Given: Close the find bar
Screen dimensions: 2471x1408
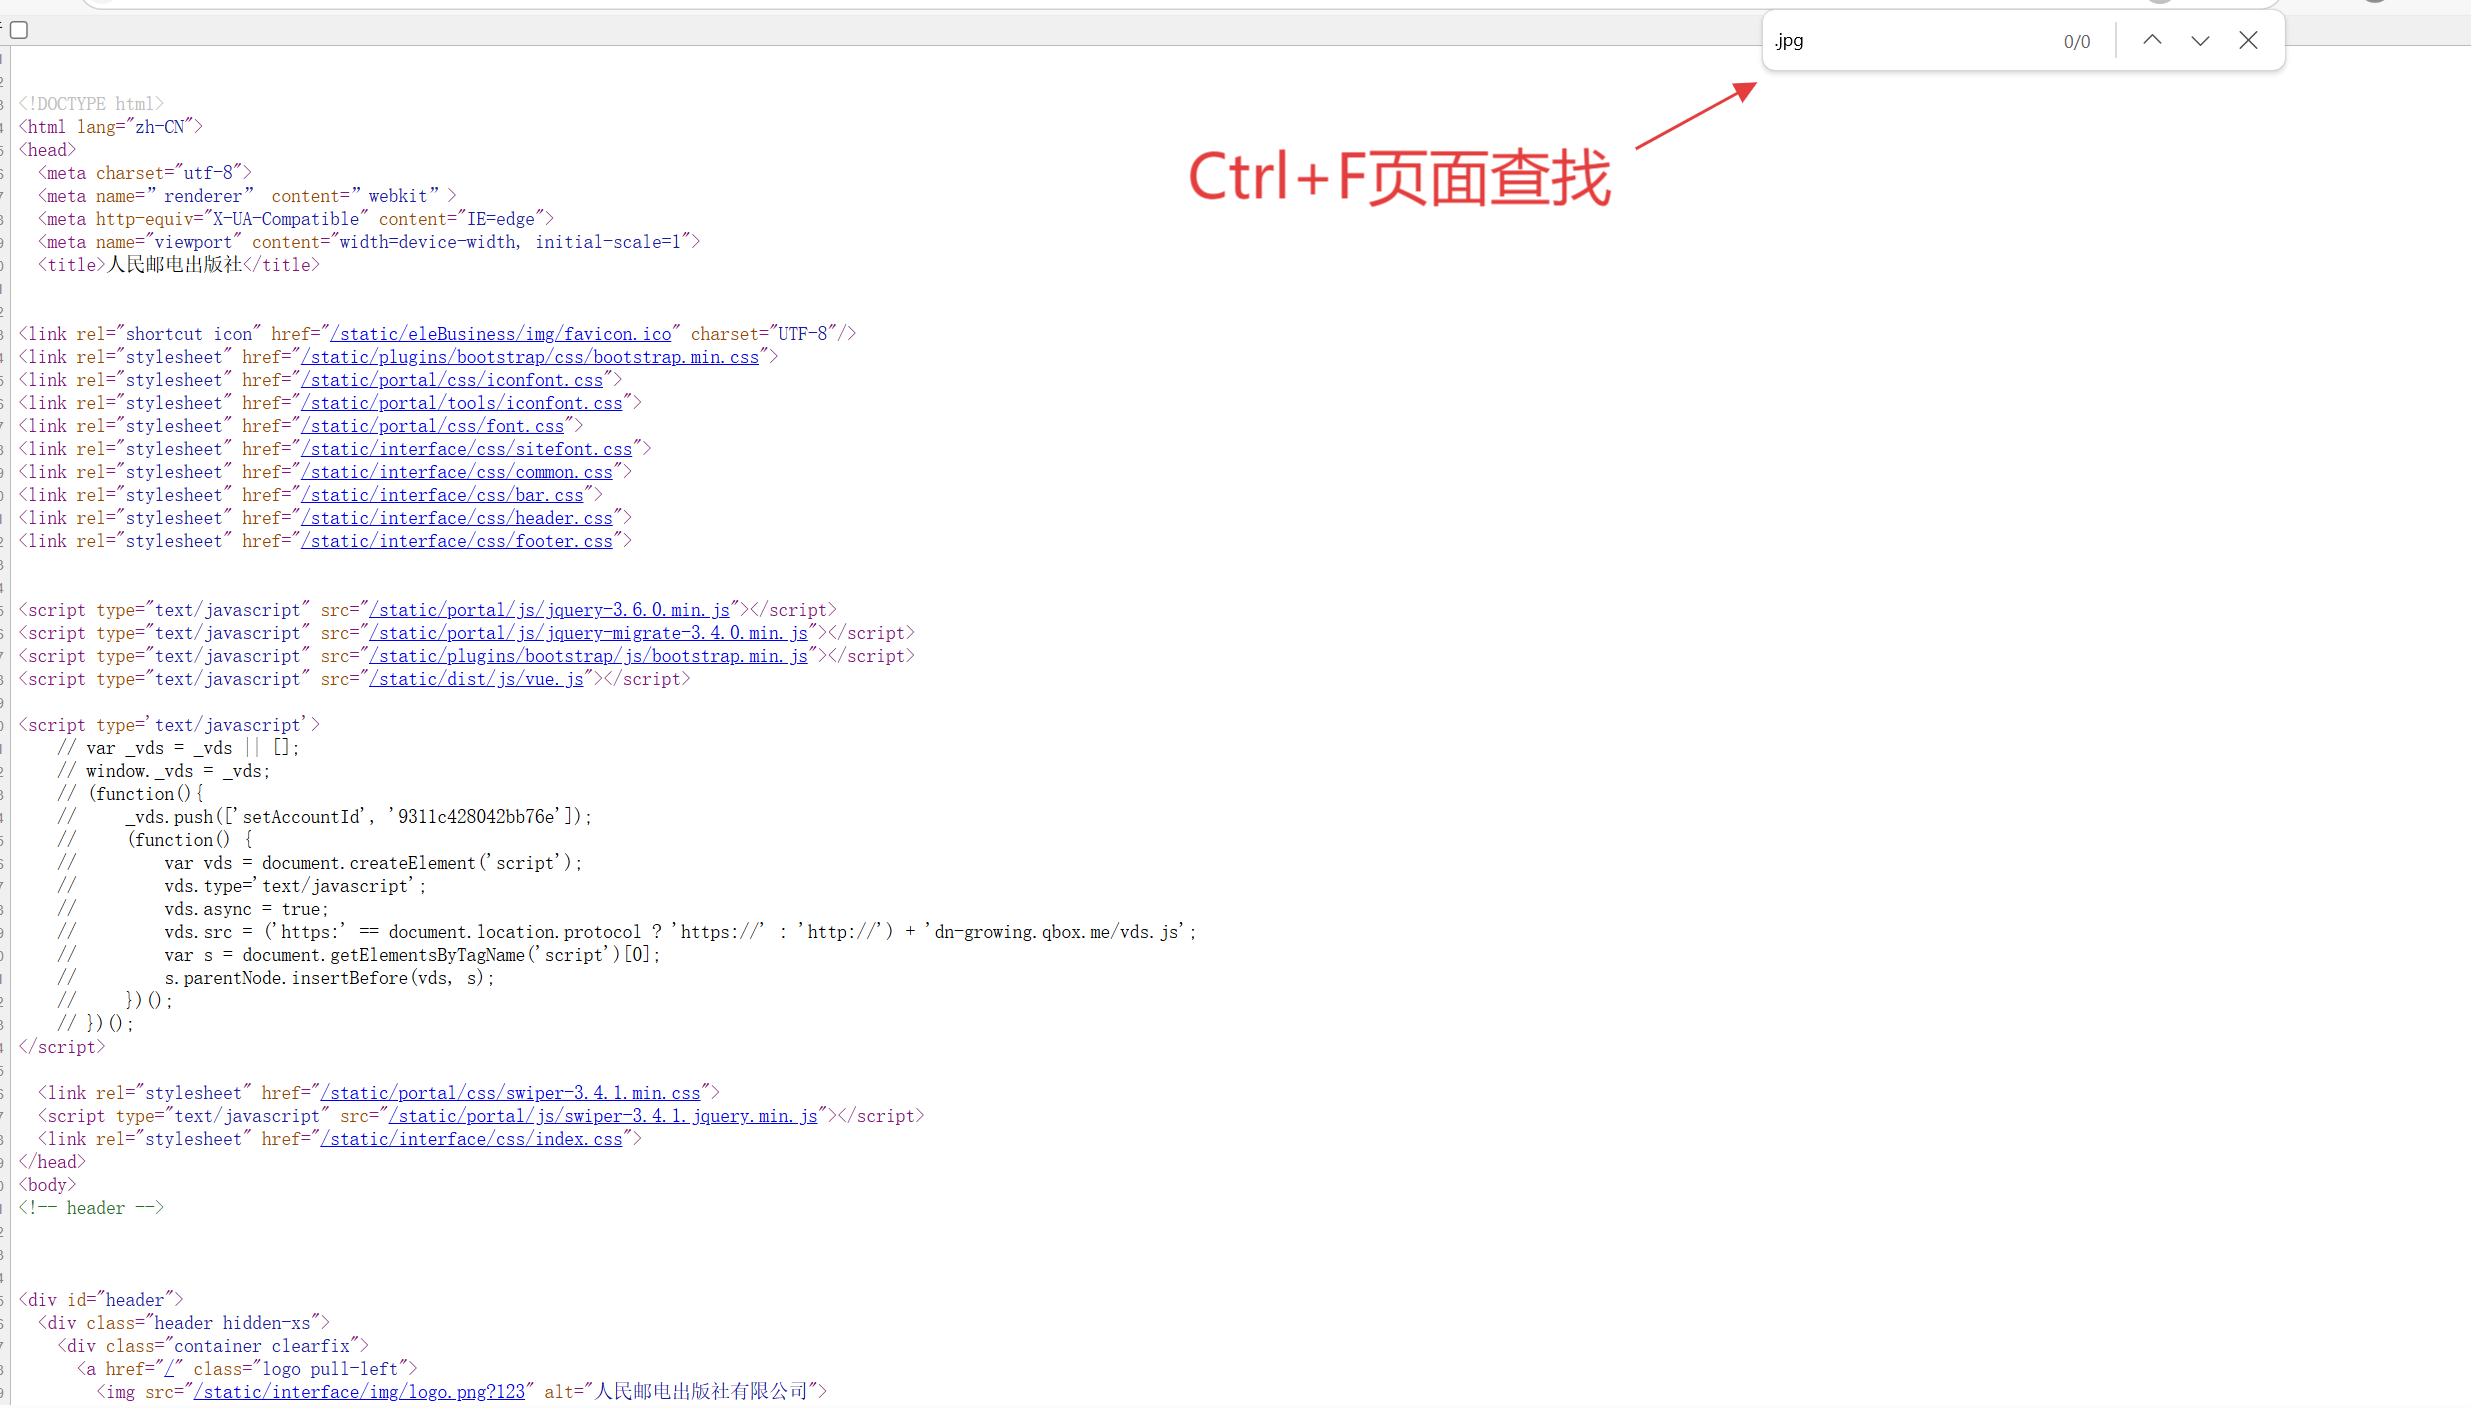Looking at the screenshot, I should [x=2248, y=41].
